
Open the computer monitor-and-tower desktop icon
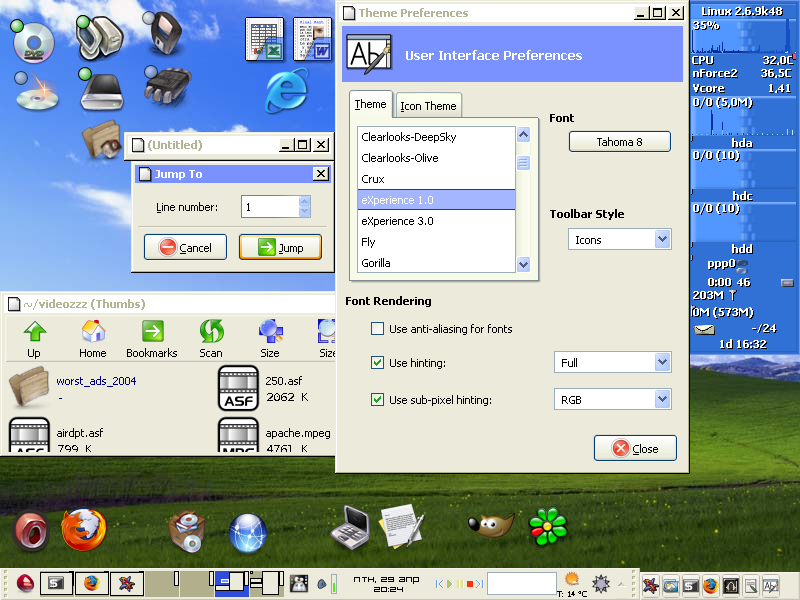click(x=100, y=37)
